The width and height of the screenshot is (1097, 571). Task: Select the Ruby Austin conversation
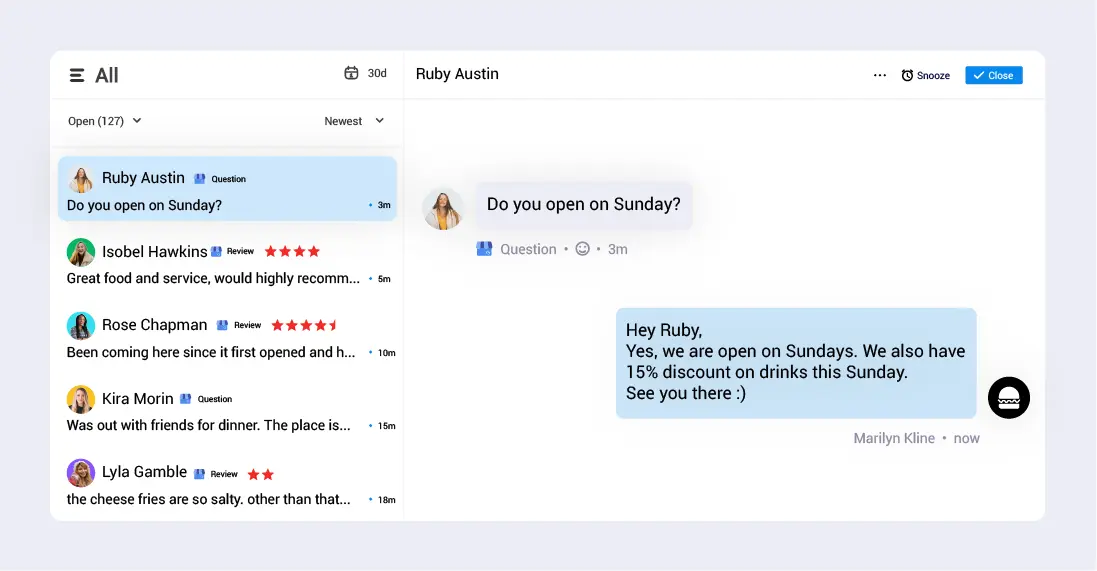(x=227, y=189)
